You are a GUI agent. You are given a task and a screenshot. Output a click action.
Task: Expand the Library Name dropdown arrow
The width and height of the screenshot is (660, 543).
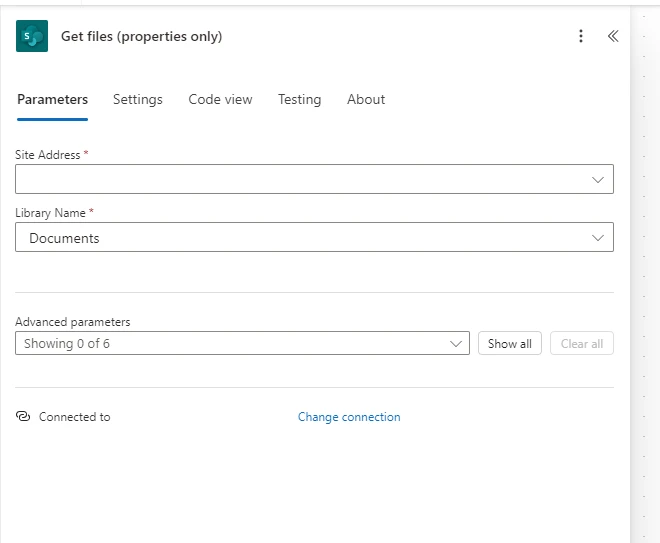click(x=598, y=238)
